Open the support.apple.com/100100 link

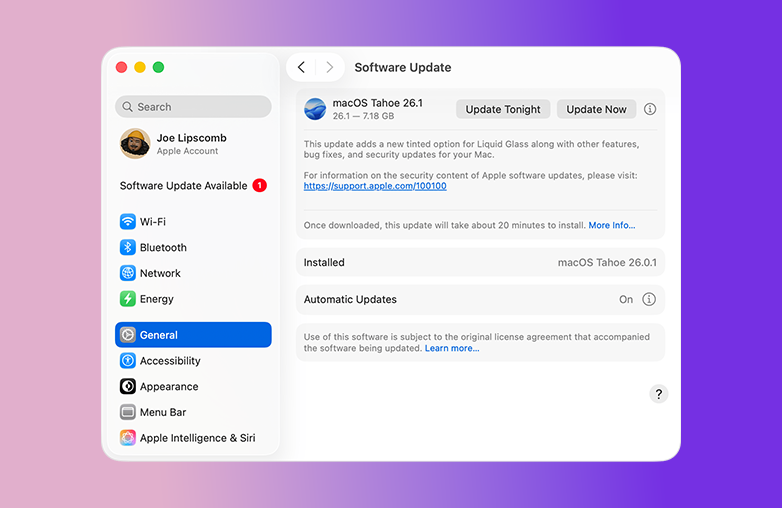(x=375, y=186)
